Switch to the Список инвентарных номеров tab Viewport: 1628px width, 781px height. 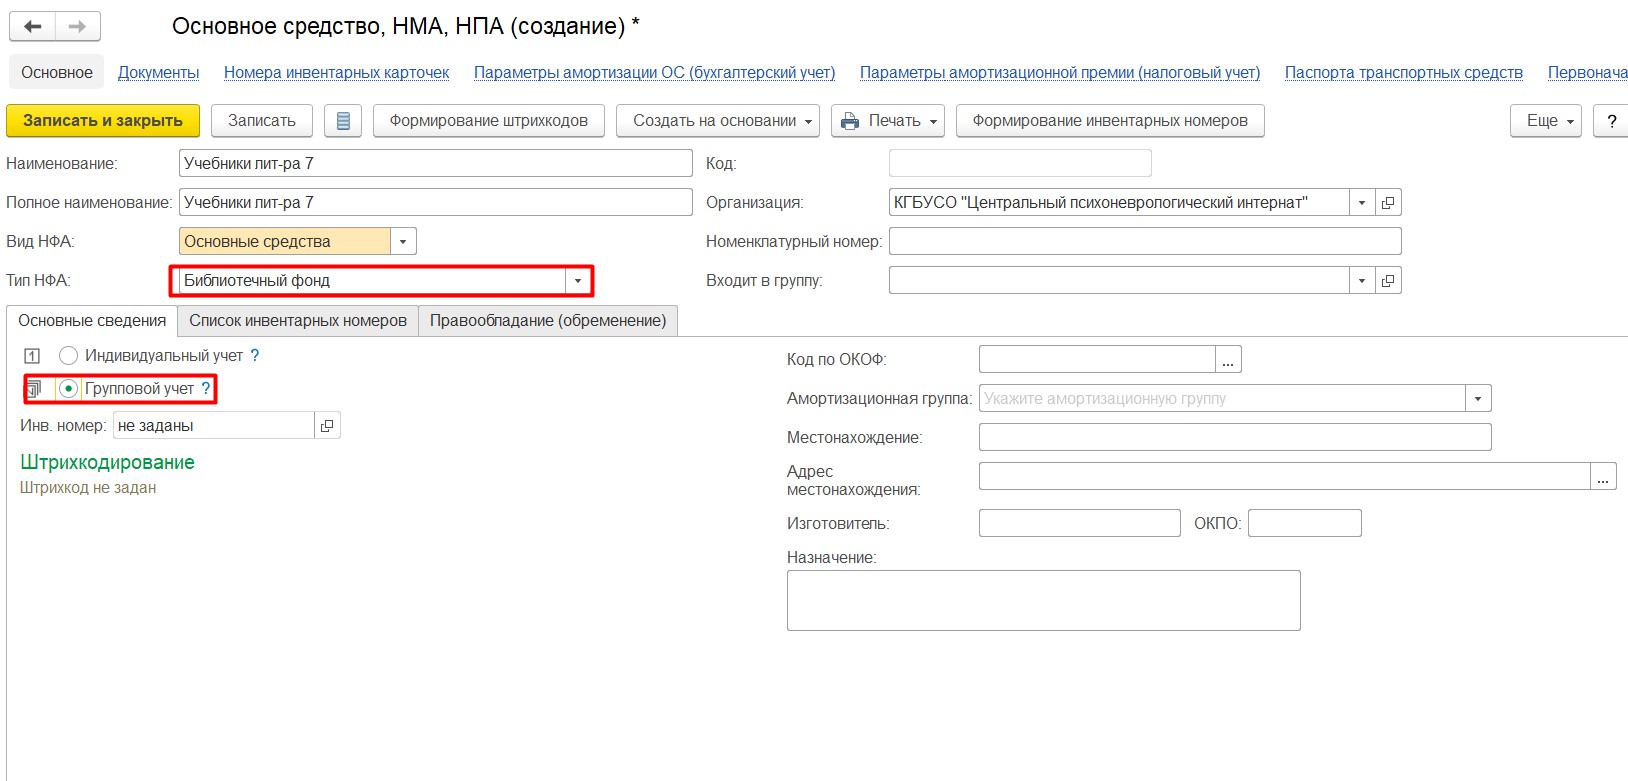click(298, 321)
